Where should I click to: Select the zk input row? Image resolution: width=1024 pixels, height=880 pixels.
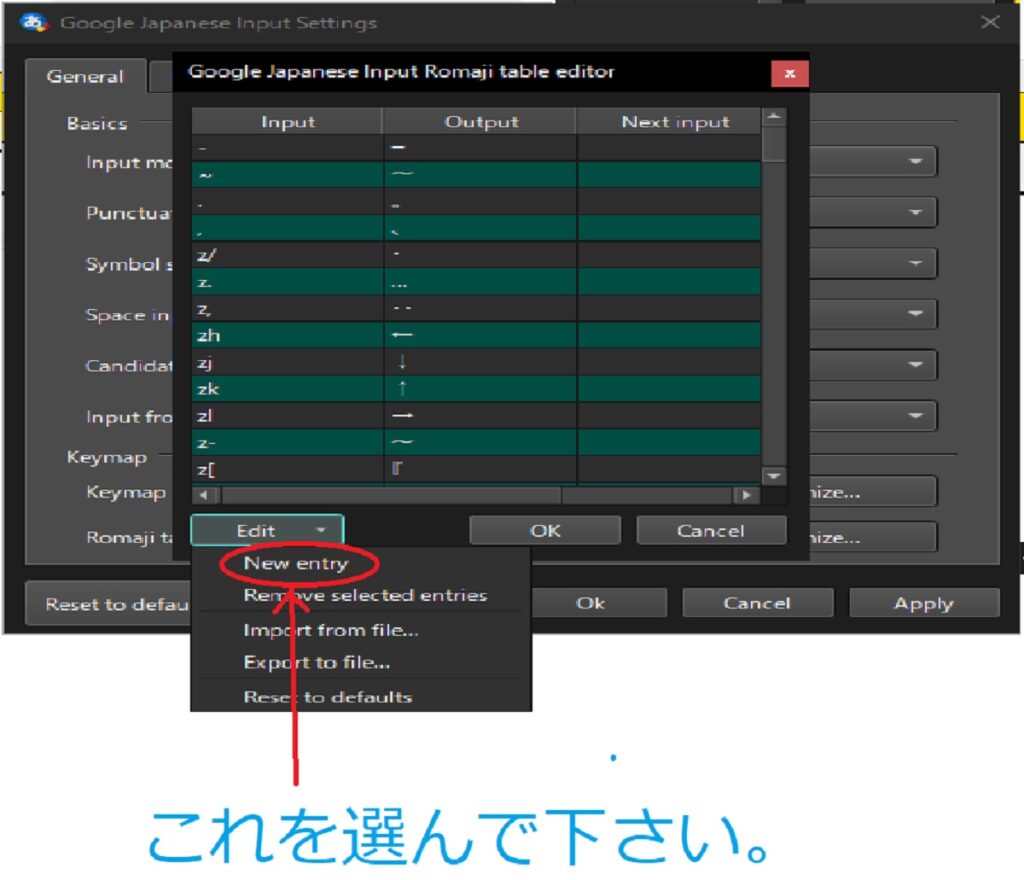pyautogui.click(x=476, y=388)
